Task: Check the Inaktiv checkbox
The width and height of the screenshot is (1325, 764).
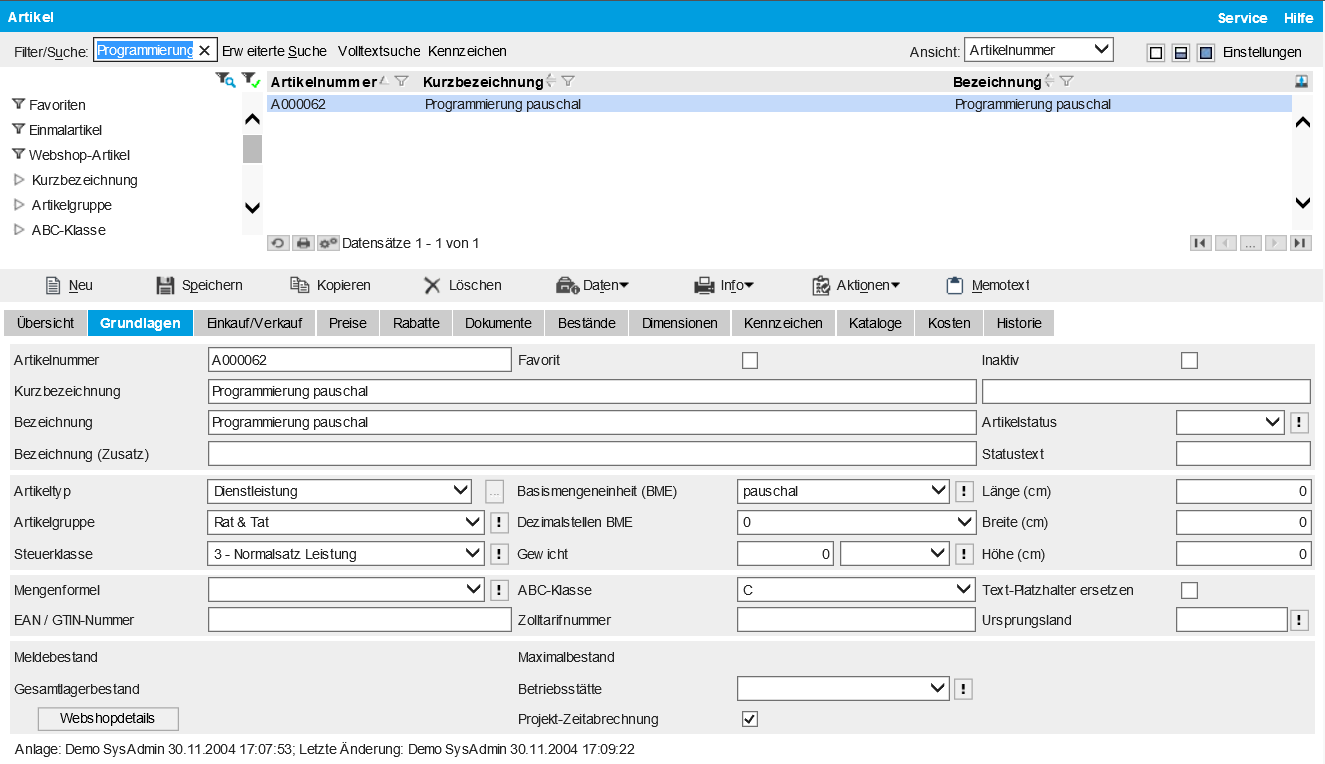Action: [1189, 360]
